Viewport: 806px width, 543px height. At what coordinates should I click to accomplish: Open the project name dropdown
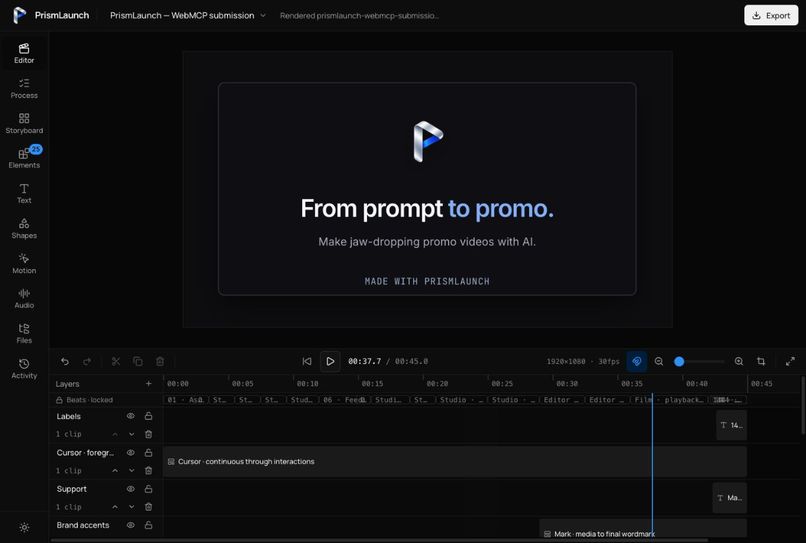point(188,15)
